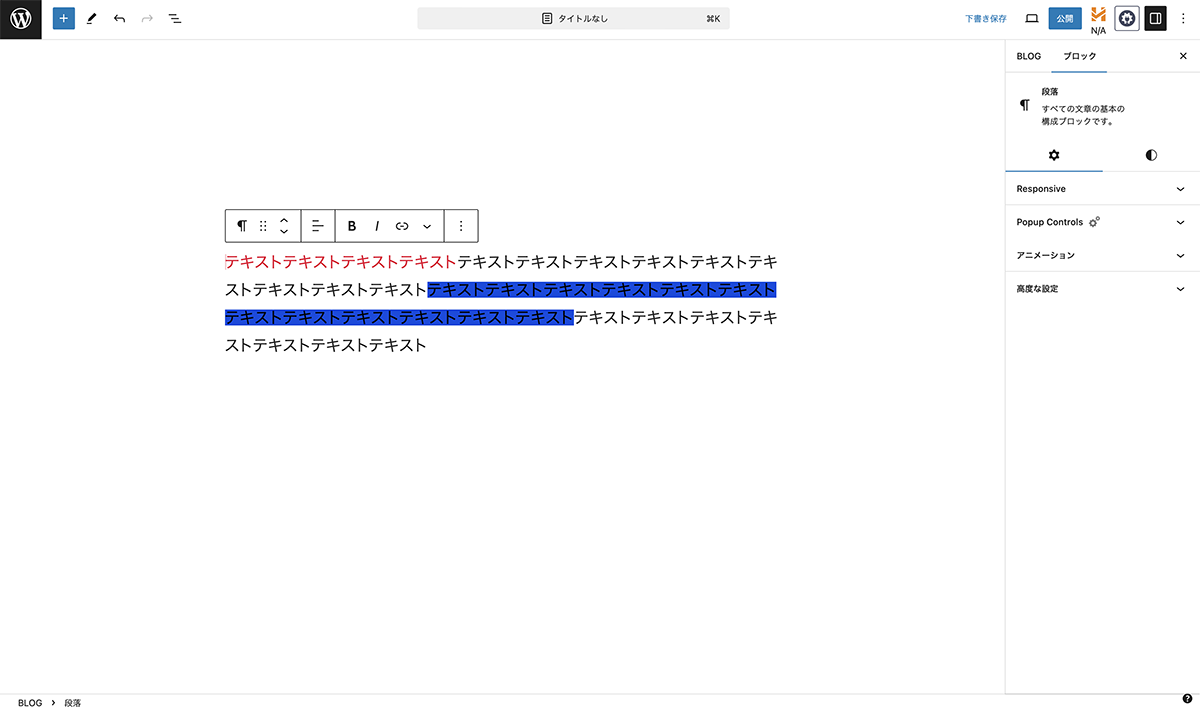Click the text alignment icon
The width and height of the screenshot is (1200, 711).
pos(318,226)
